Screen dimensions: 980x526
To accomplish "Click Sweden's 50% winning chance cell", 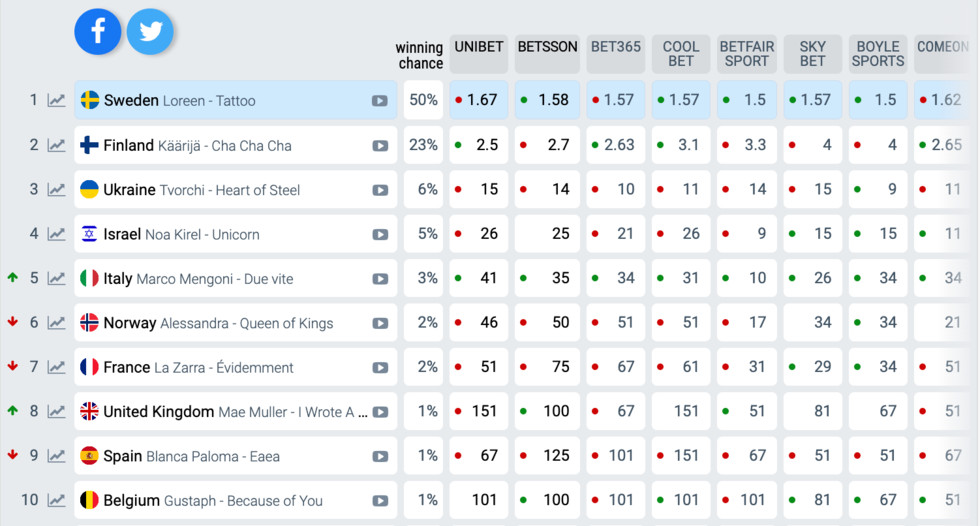I will click(x=423, y=100).
